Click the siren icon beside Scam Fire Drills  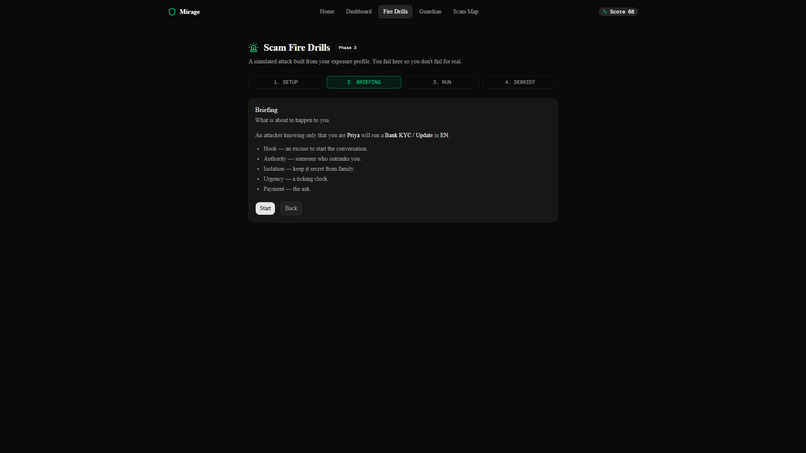(253, 48)
